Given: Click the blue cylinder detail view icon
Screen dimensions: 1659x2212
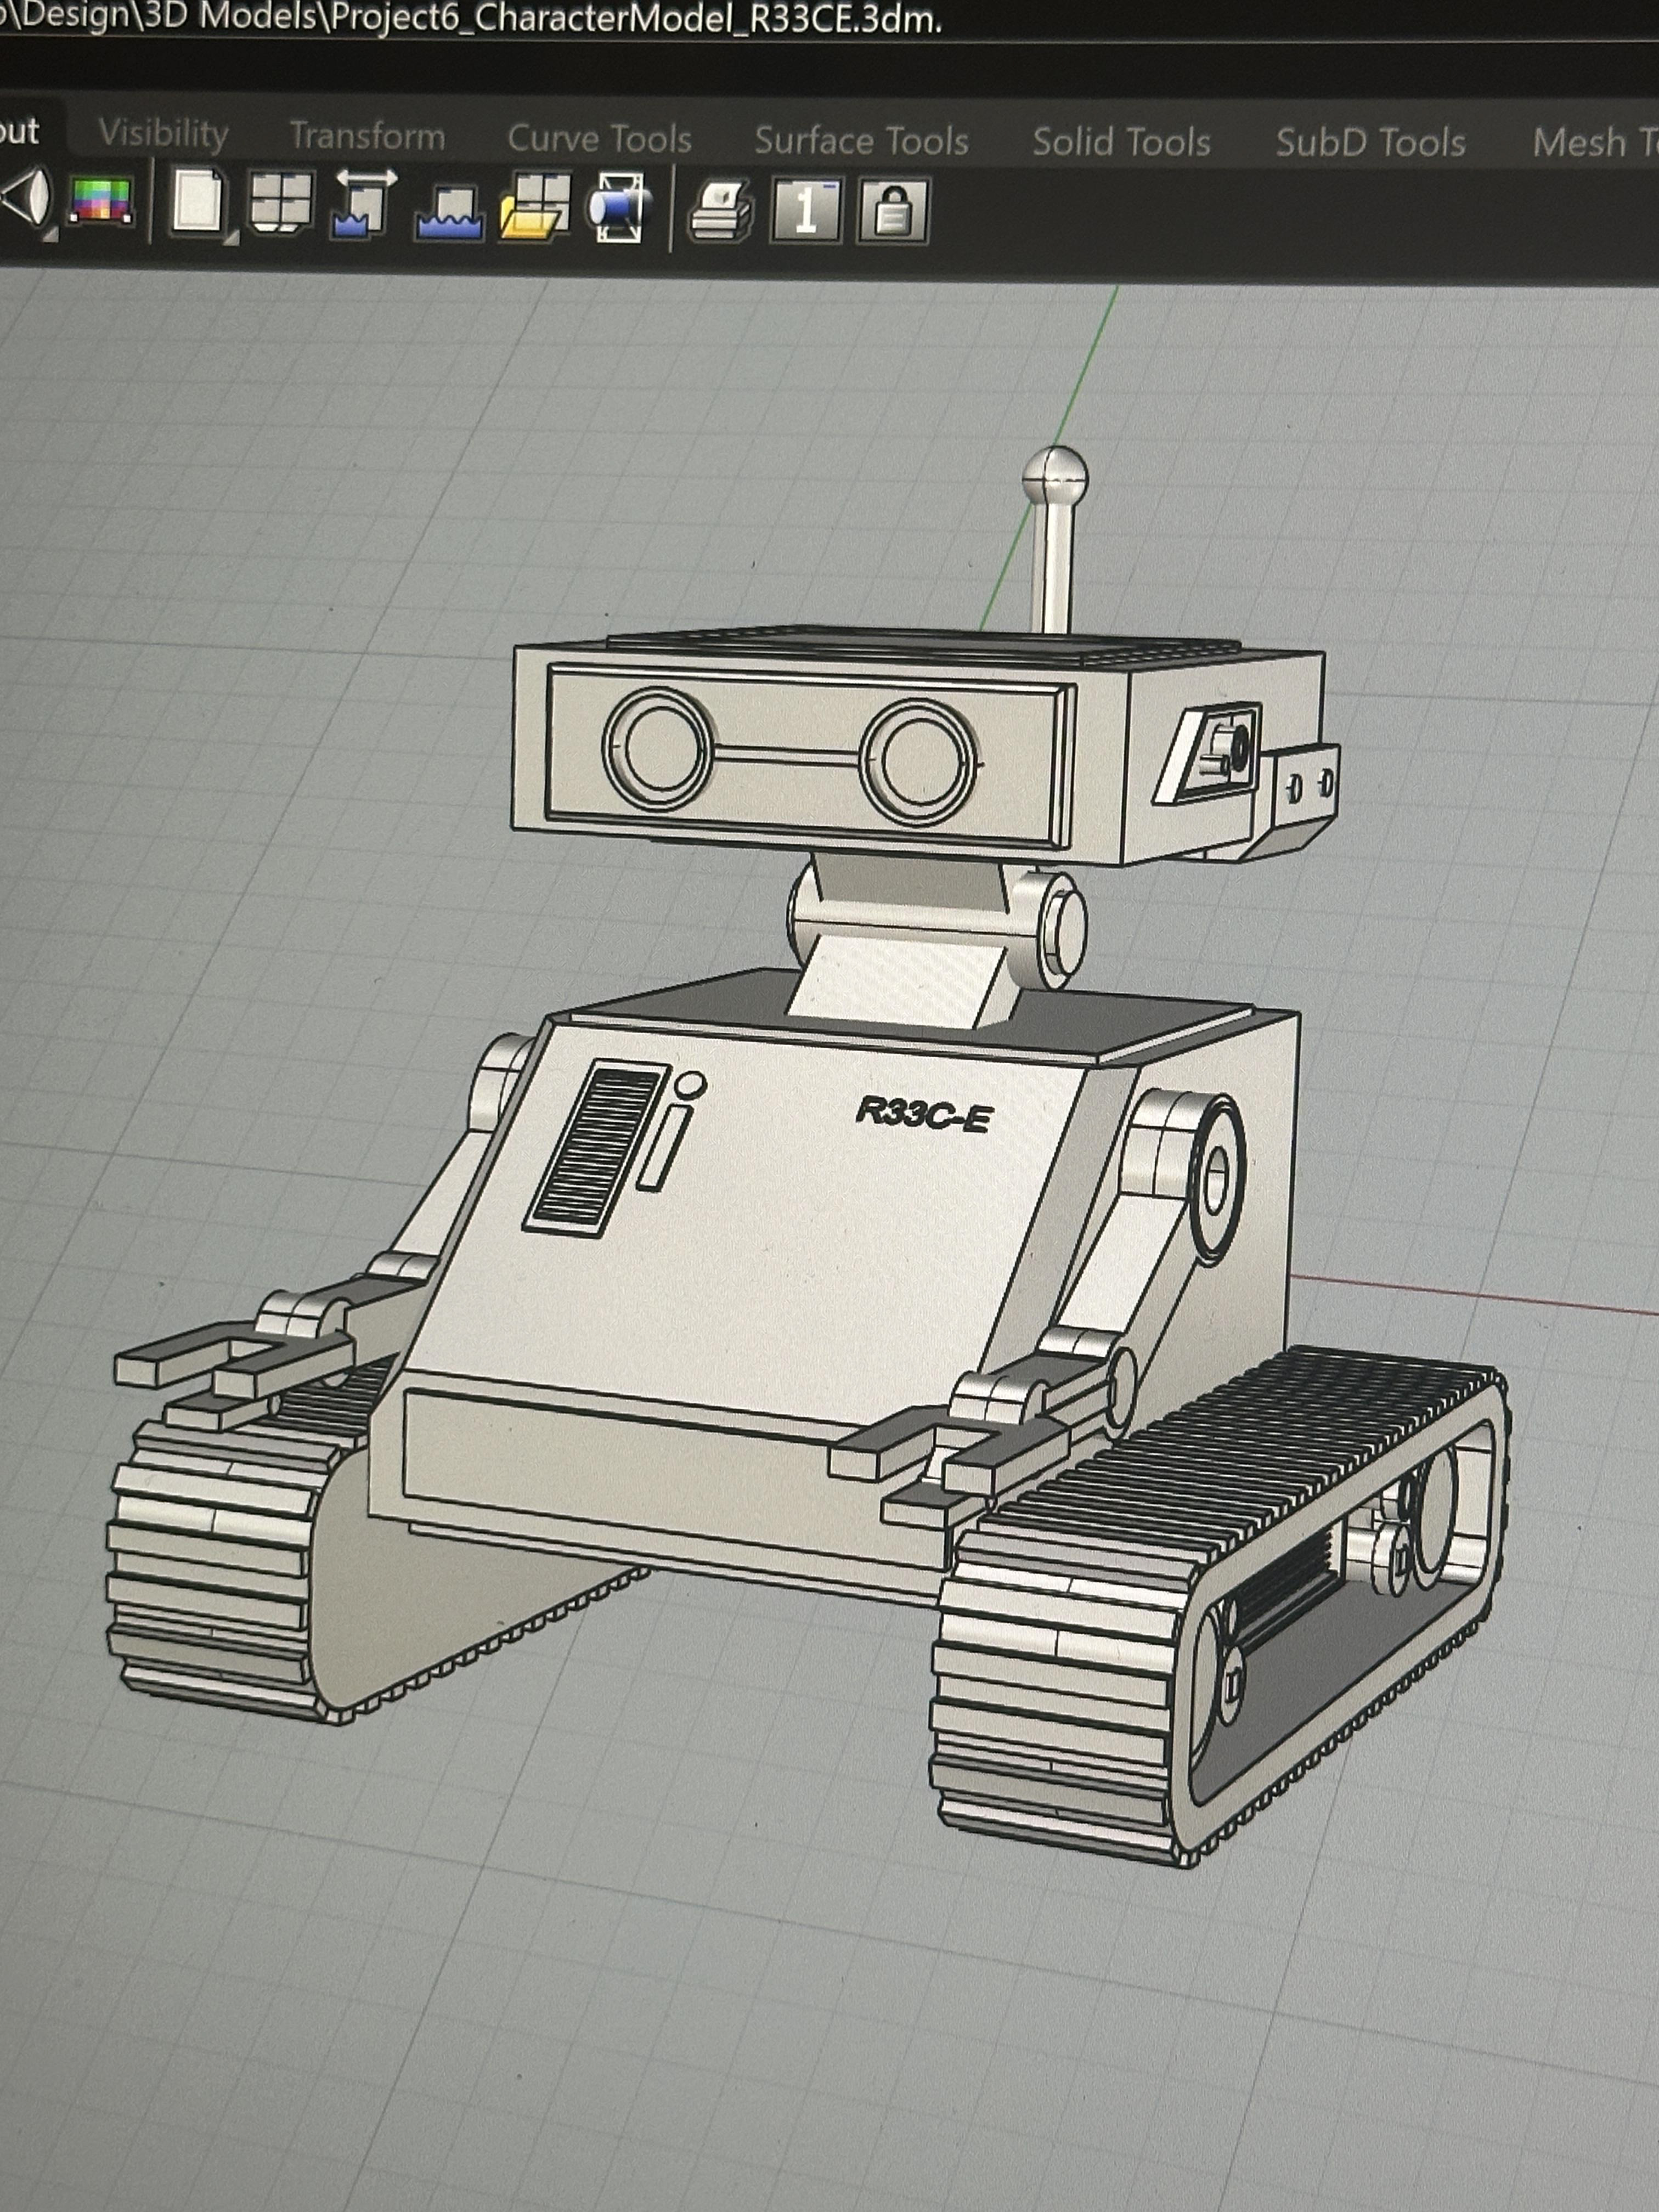Looking at the screenshot, I should pyautogui.click(x=620, y=208).
